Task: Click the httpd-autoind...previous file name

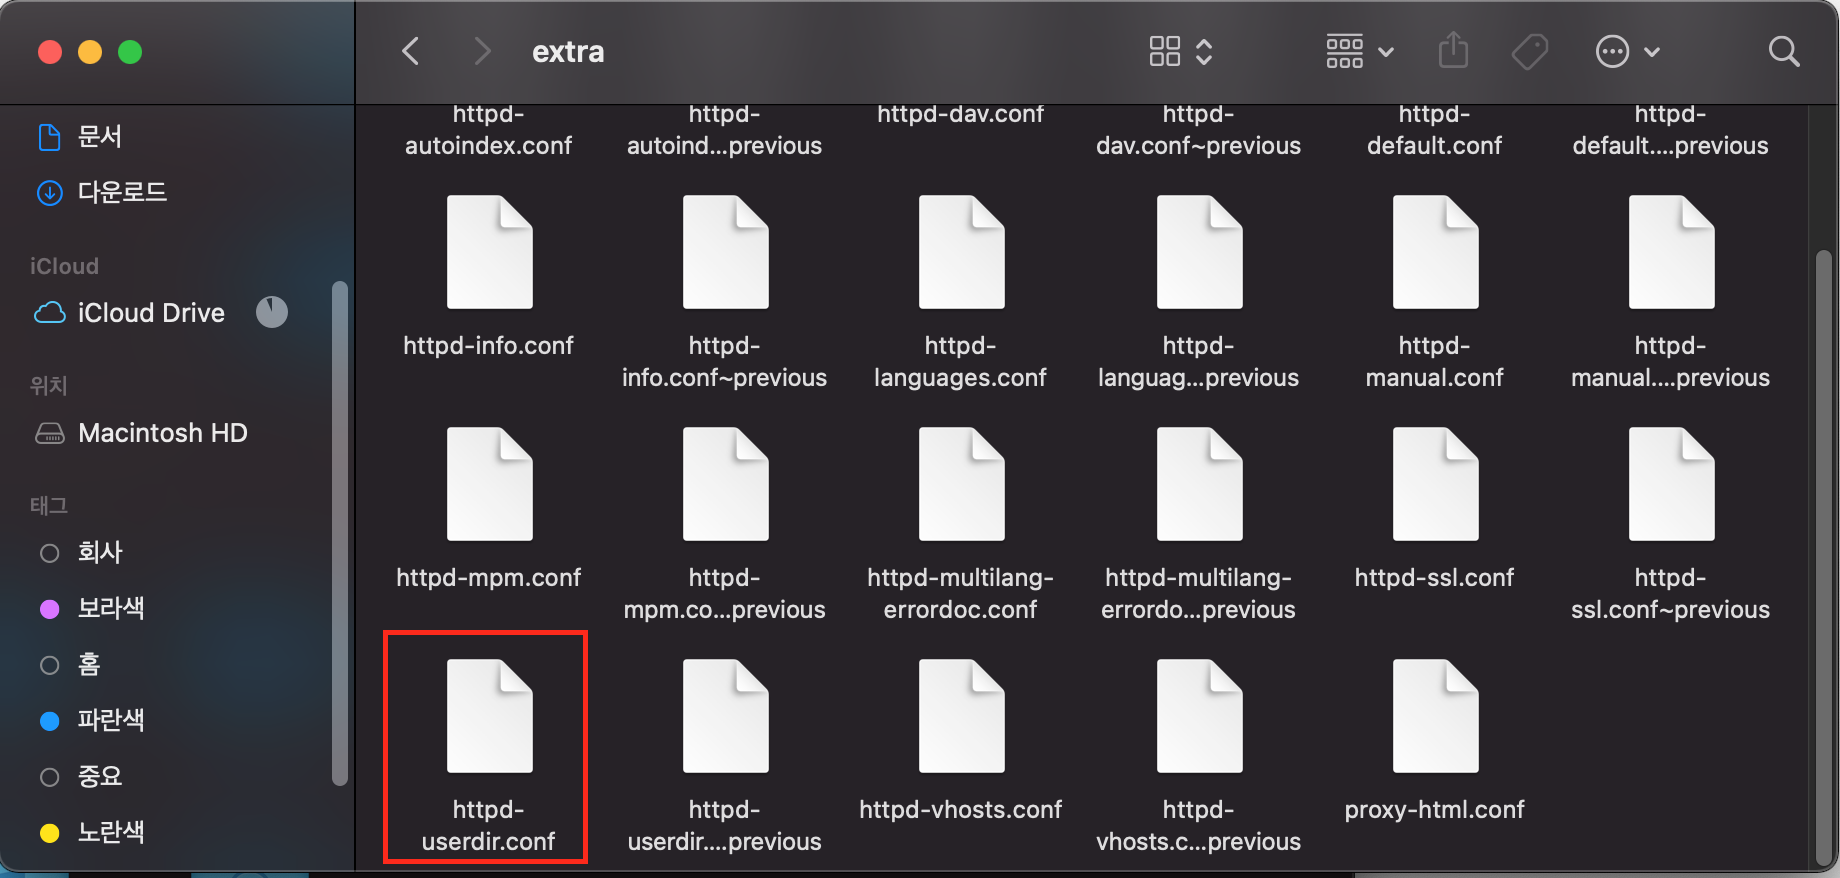Action: click(x=725, y=130)
